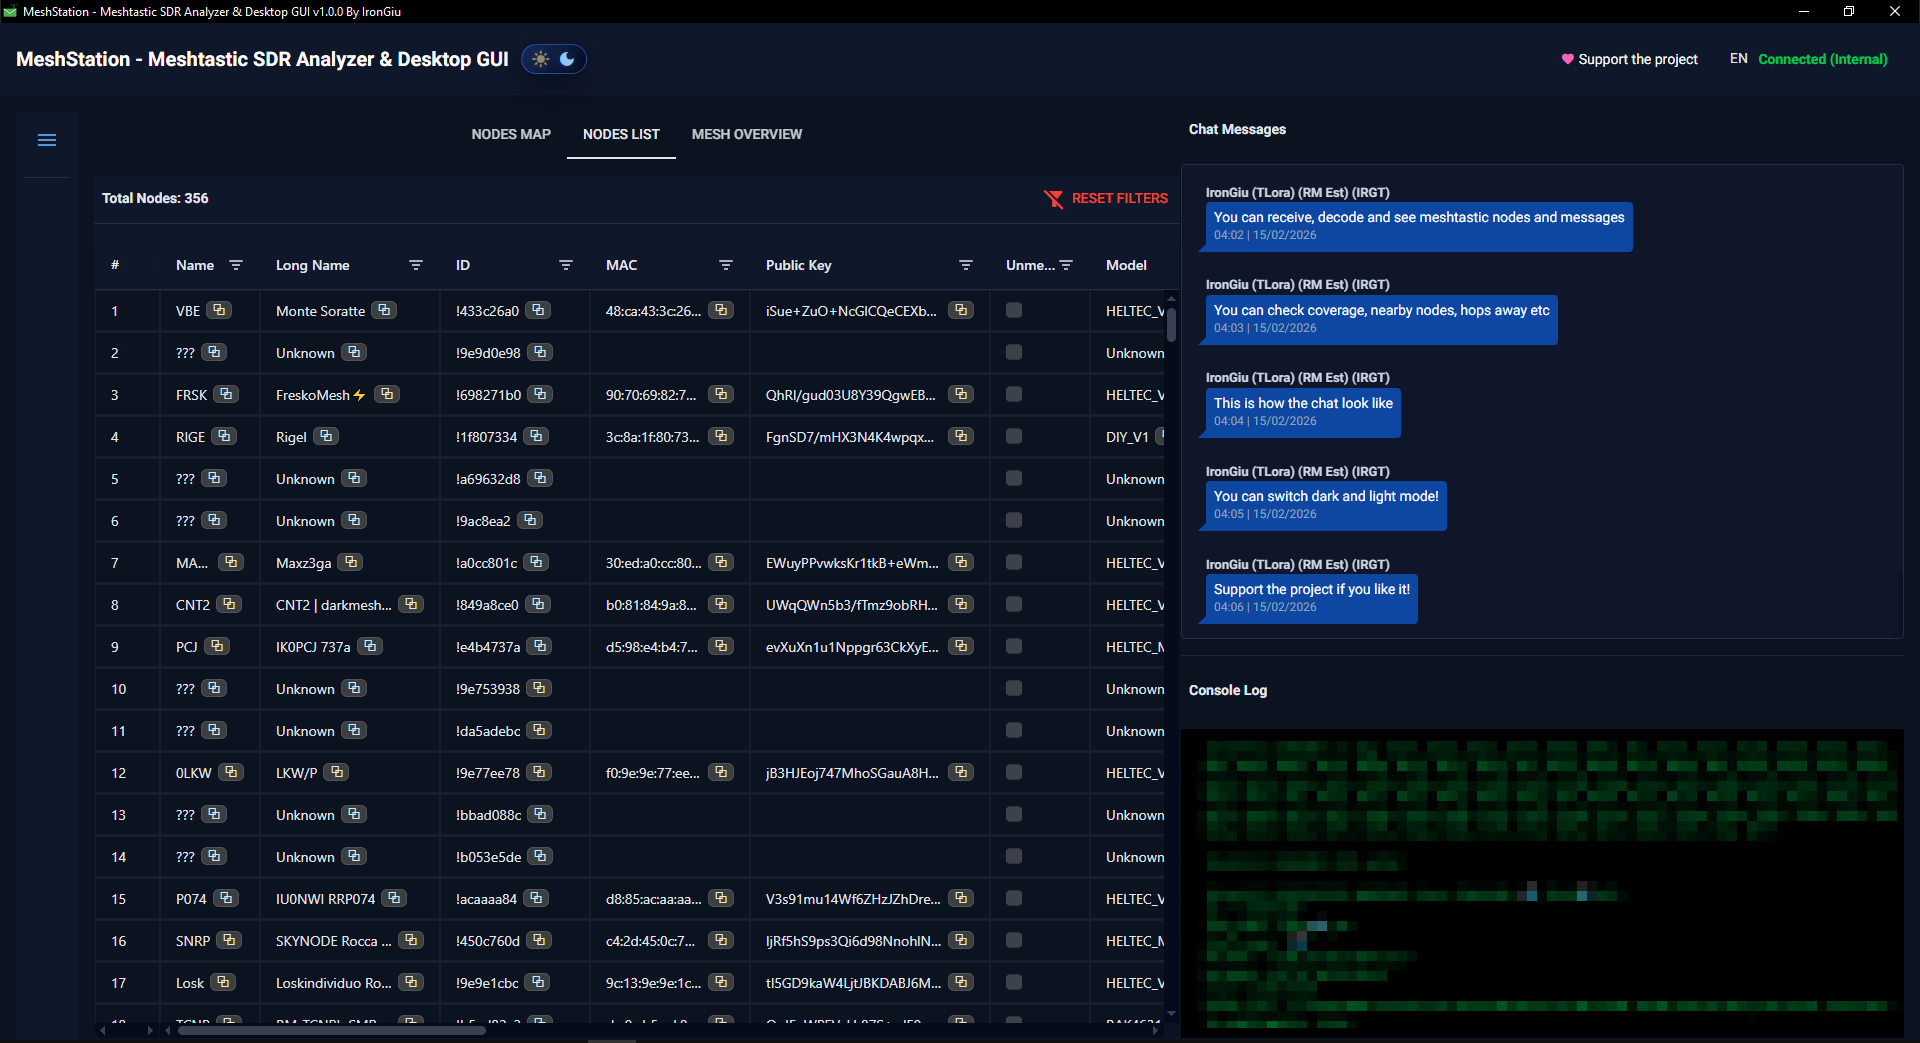Click chat message about switching dark mode
The height and width of the screenshot is (1043, 1920).
pos(1326,505)
